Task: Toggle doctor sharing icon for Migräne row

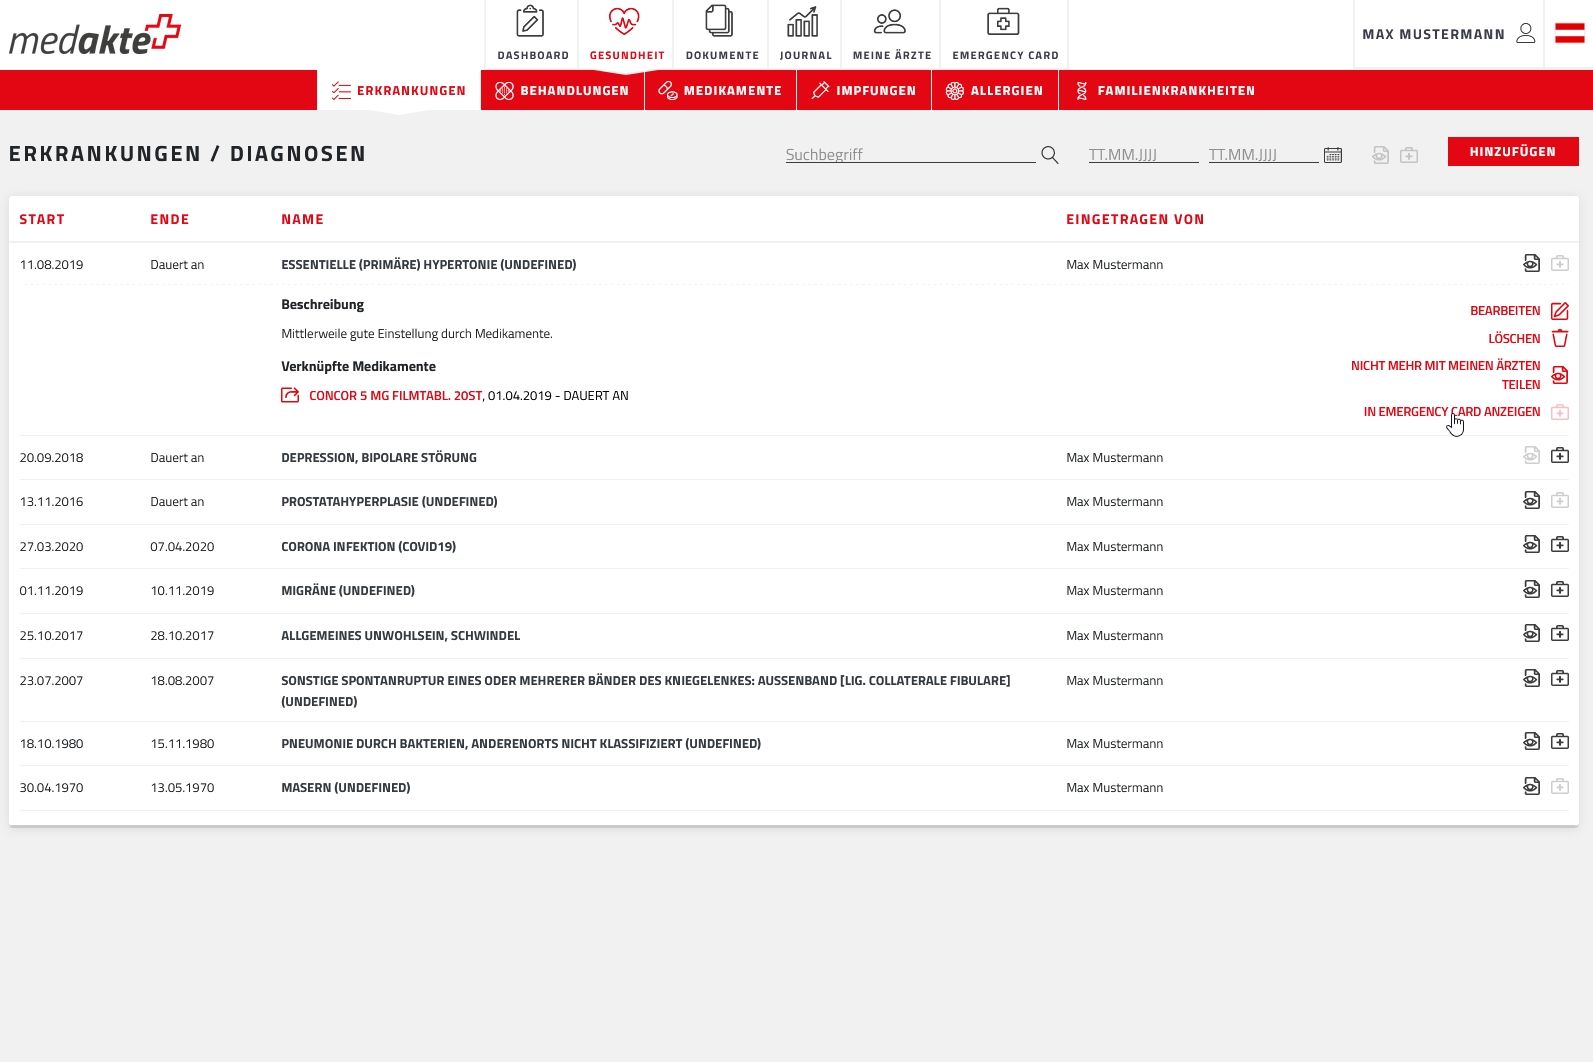Action: point(1531,589)
